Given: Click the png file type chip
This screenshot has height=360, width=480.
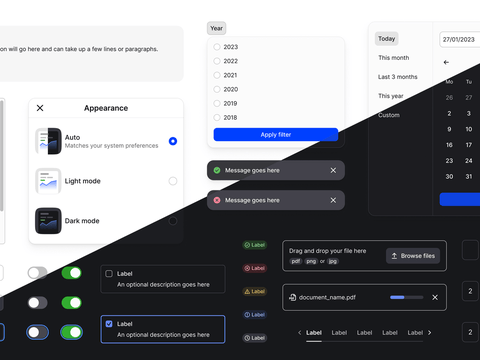Looking at the screenshot, I should coord(311,261).
